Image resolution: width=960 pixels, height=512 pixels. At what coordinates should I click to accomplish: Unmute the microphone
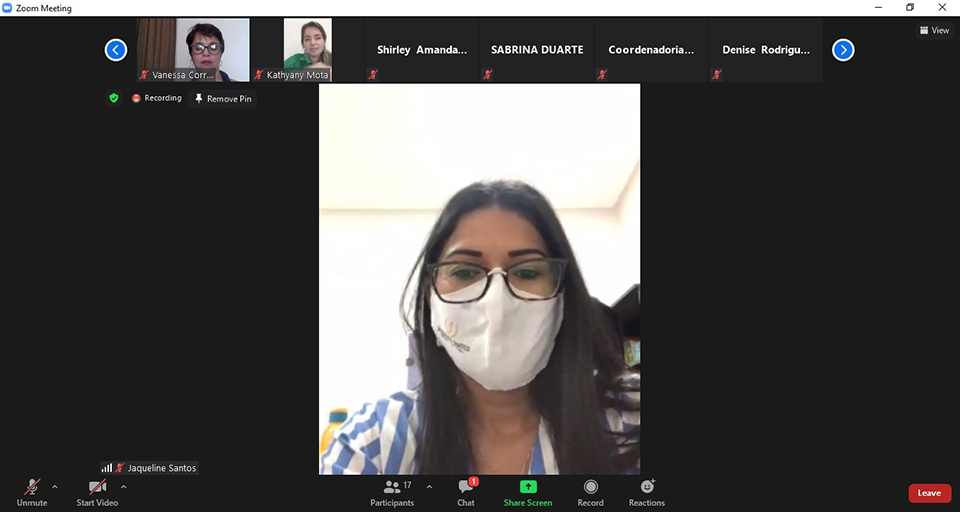point(32,487)
